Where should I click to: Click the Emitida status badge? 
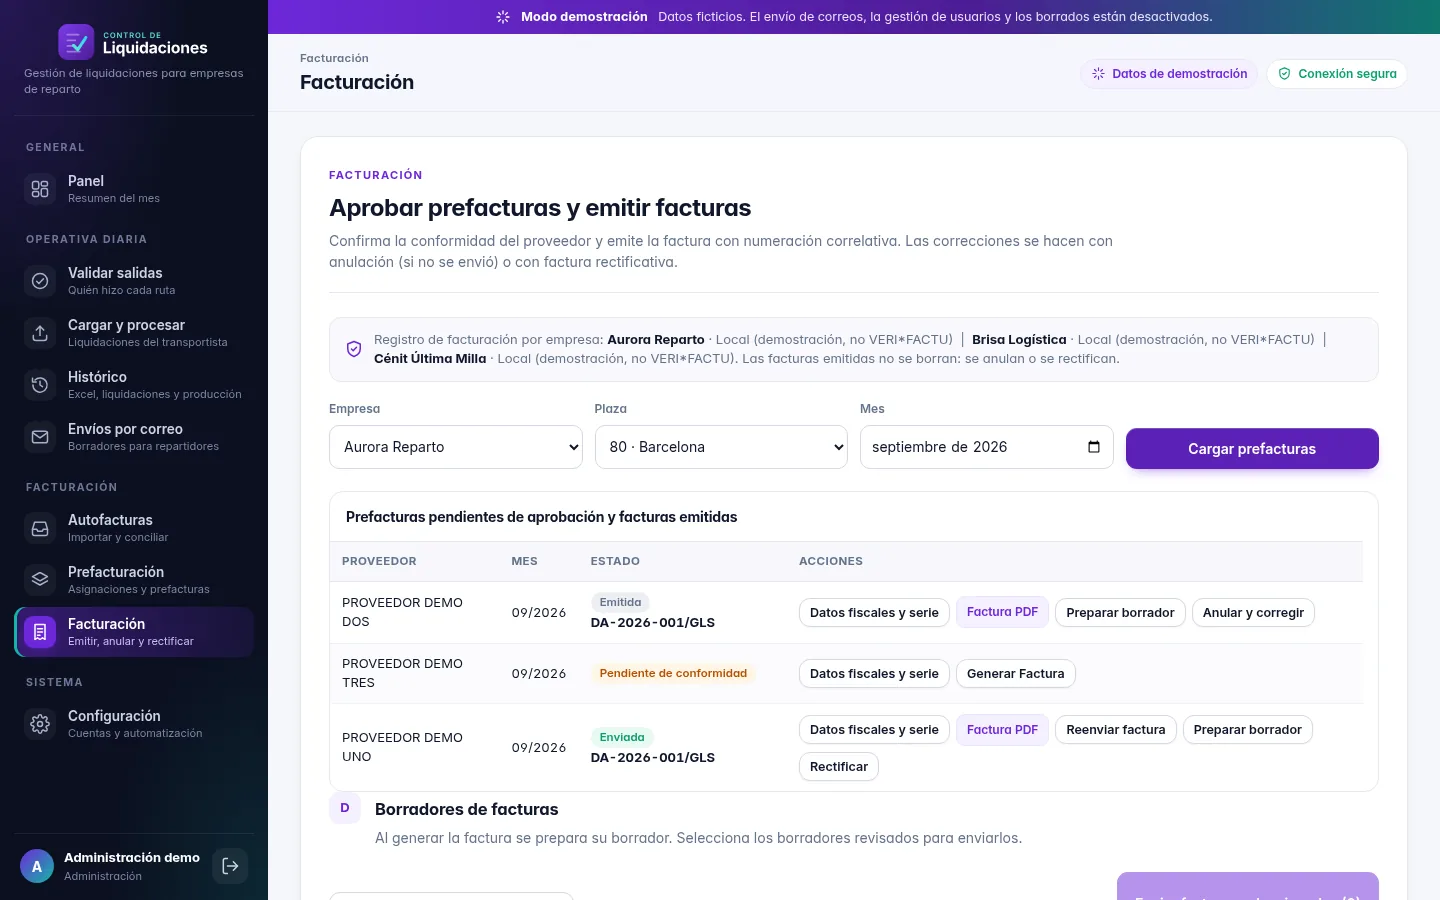click(620, 602)
